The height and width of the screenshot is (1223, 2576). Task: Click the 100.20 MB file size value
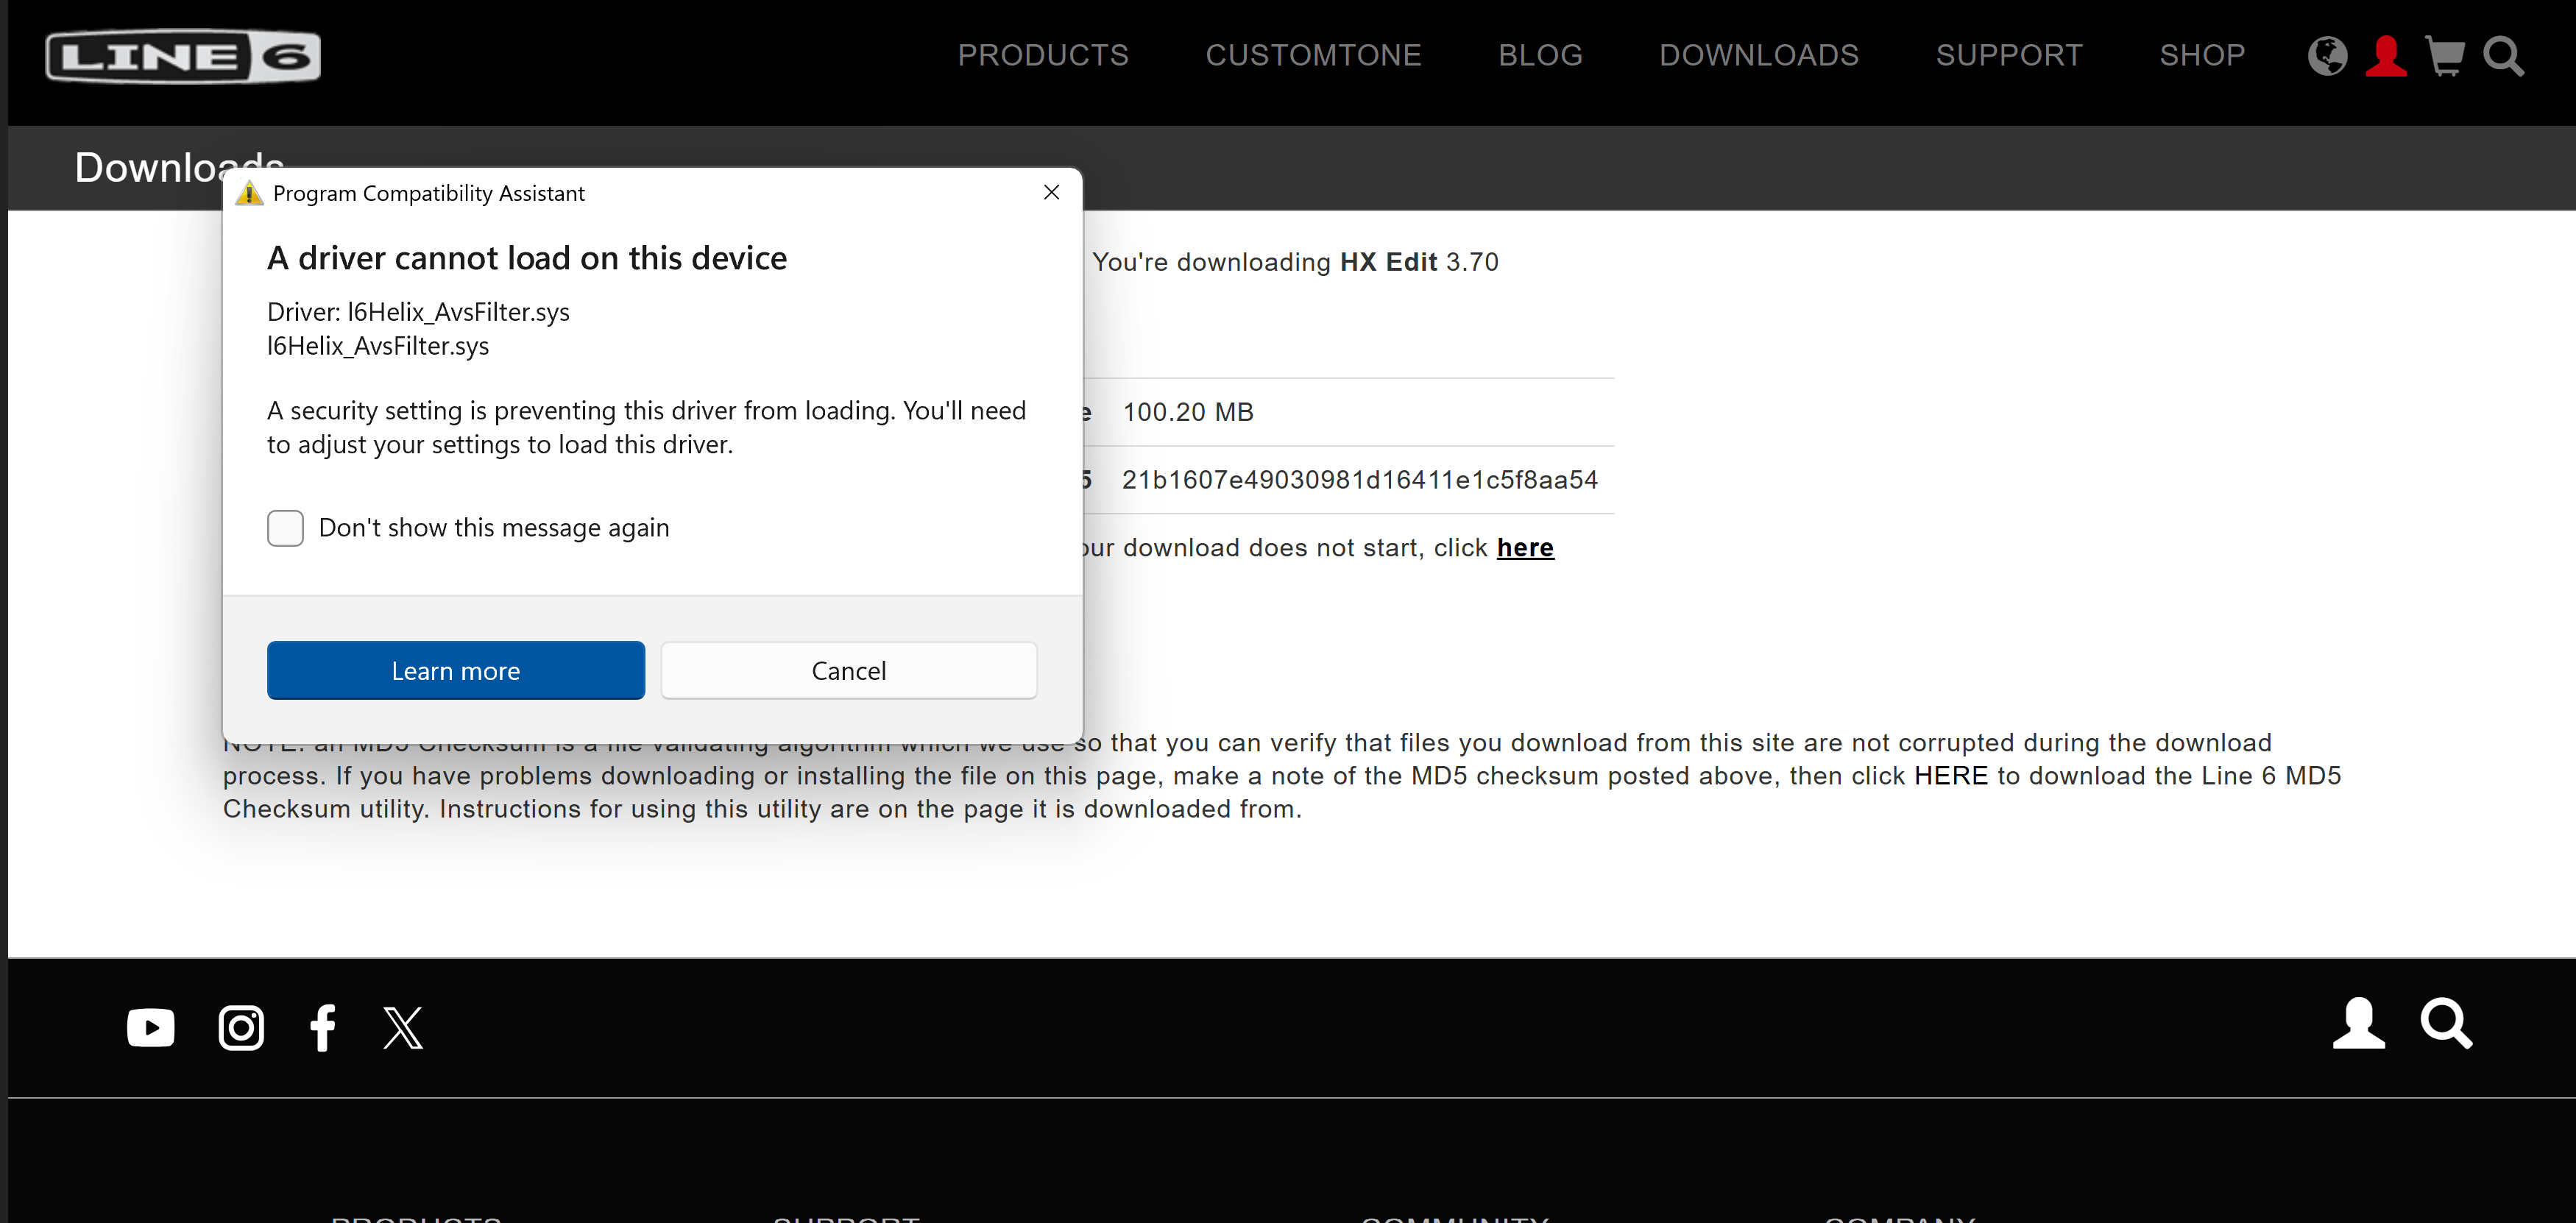tap(1188, 412)
